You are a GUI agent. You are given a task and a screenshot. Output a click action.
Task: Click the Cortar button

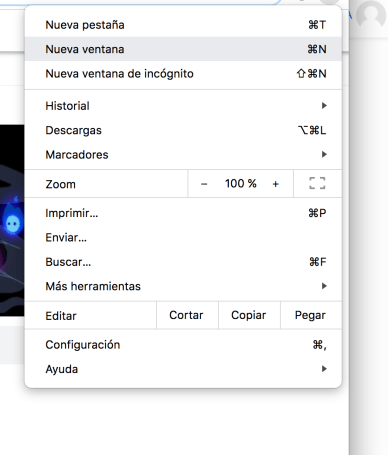coord(187,315)
